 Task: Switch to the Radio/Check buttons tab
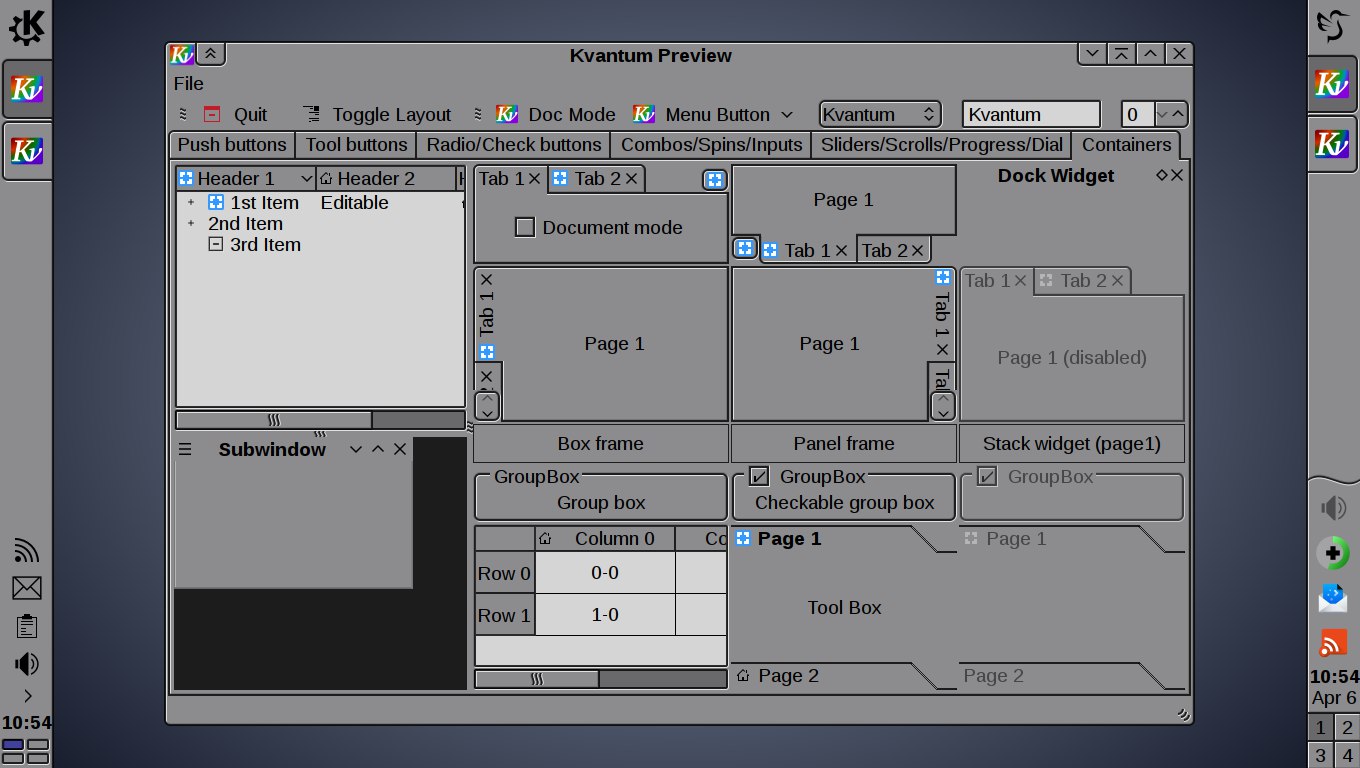click(514, 145)
